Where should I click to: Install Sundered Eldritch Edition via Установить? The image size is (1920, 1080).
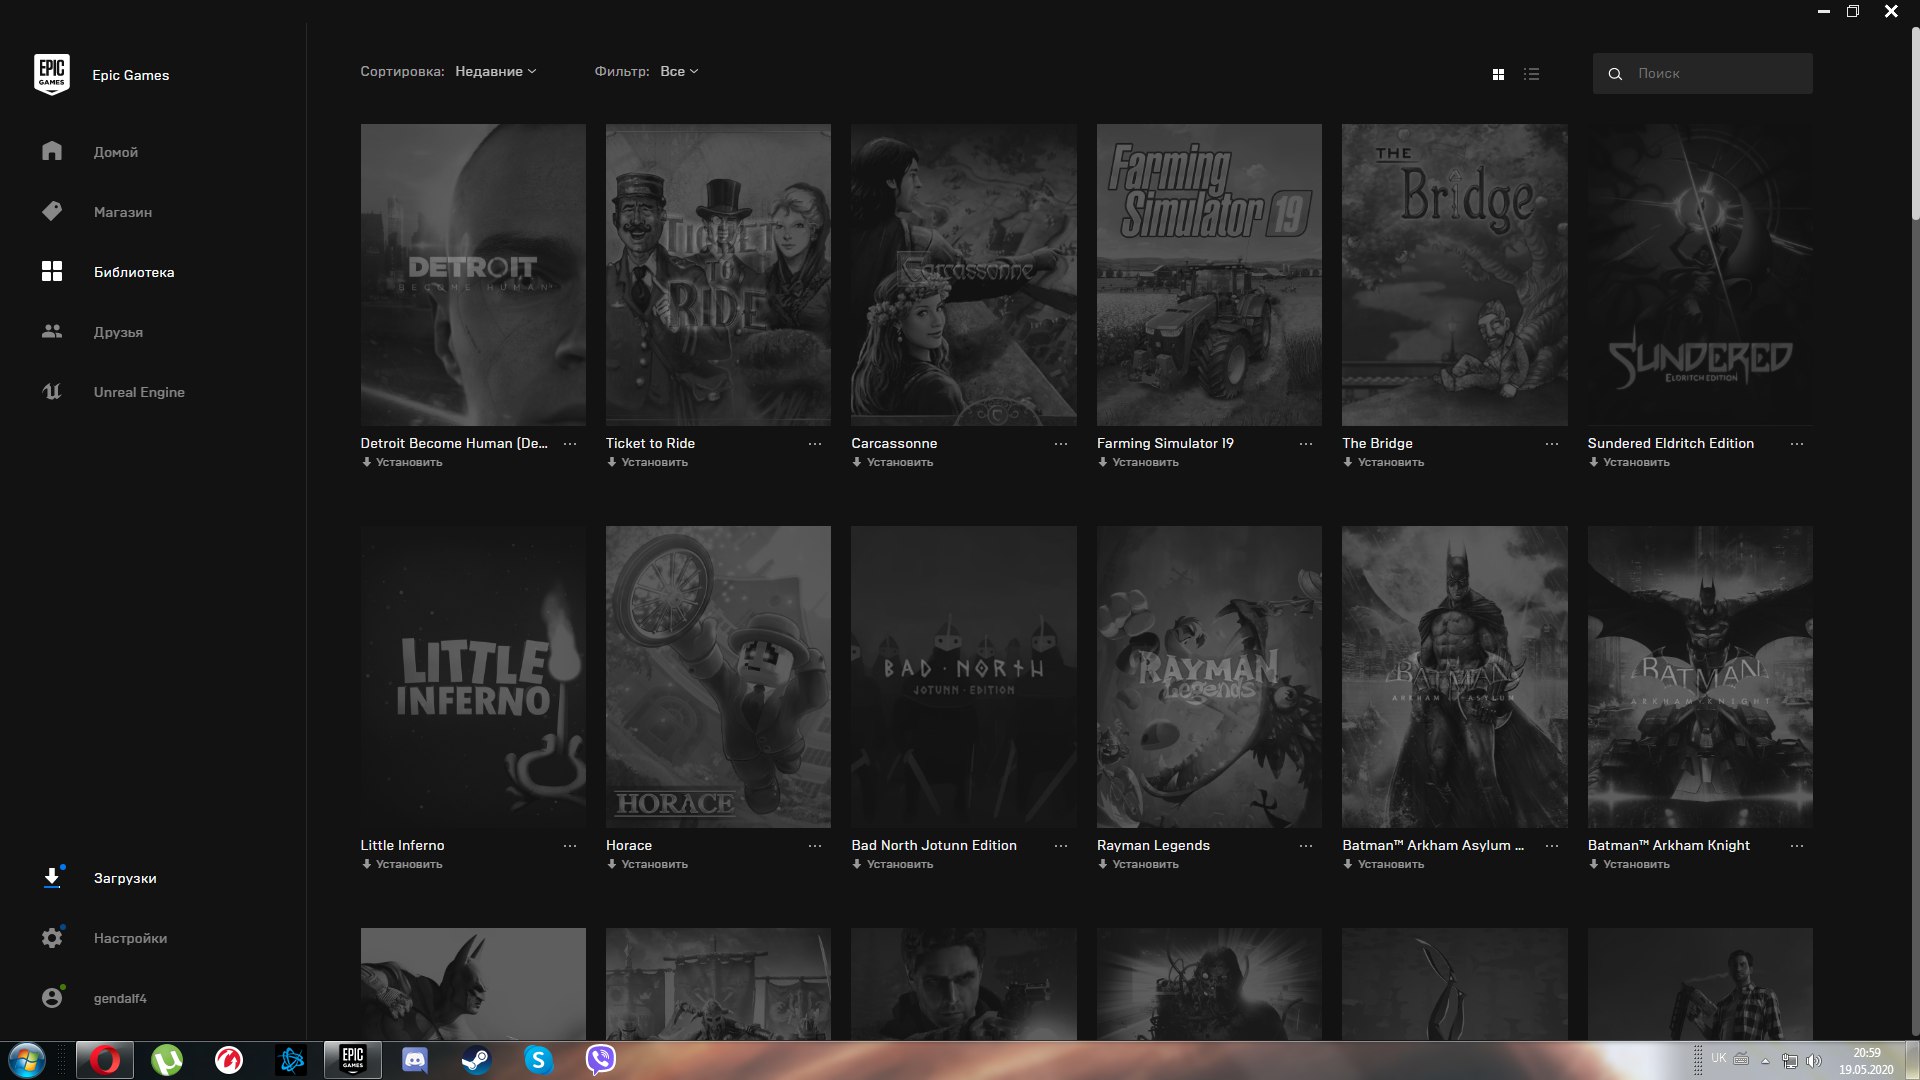(x=1629, y=463)
